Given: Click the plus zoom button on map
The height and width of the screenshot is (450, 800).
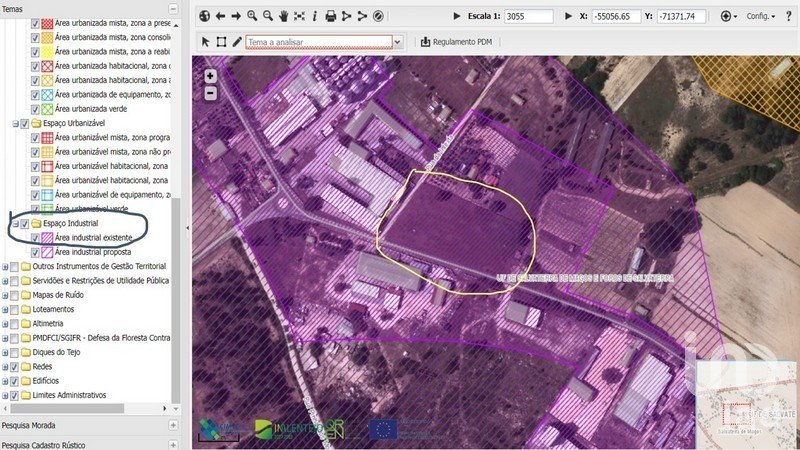Looking at the screenshot, I should (x=211, y=76).
